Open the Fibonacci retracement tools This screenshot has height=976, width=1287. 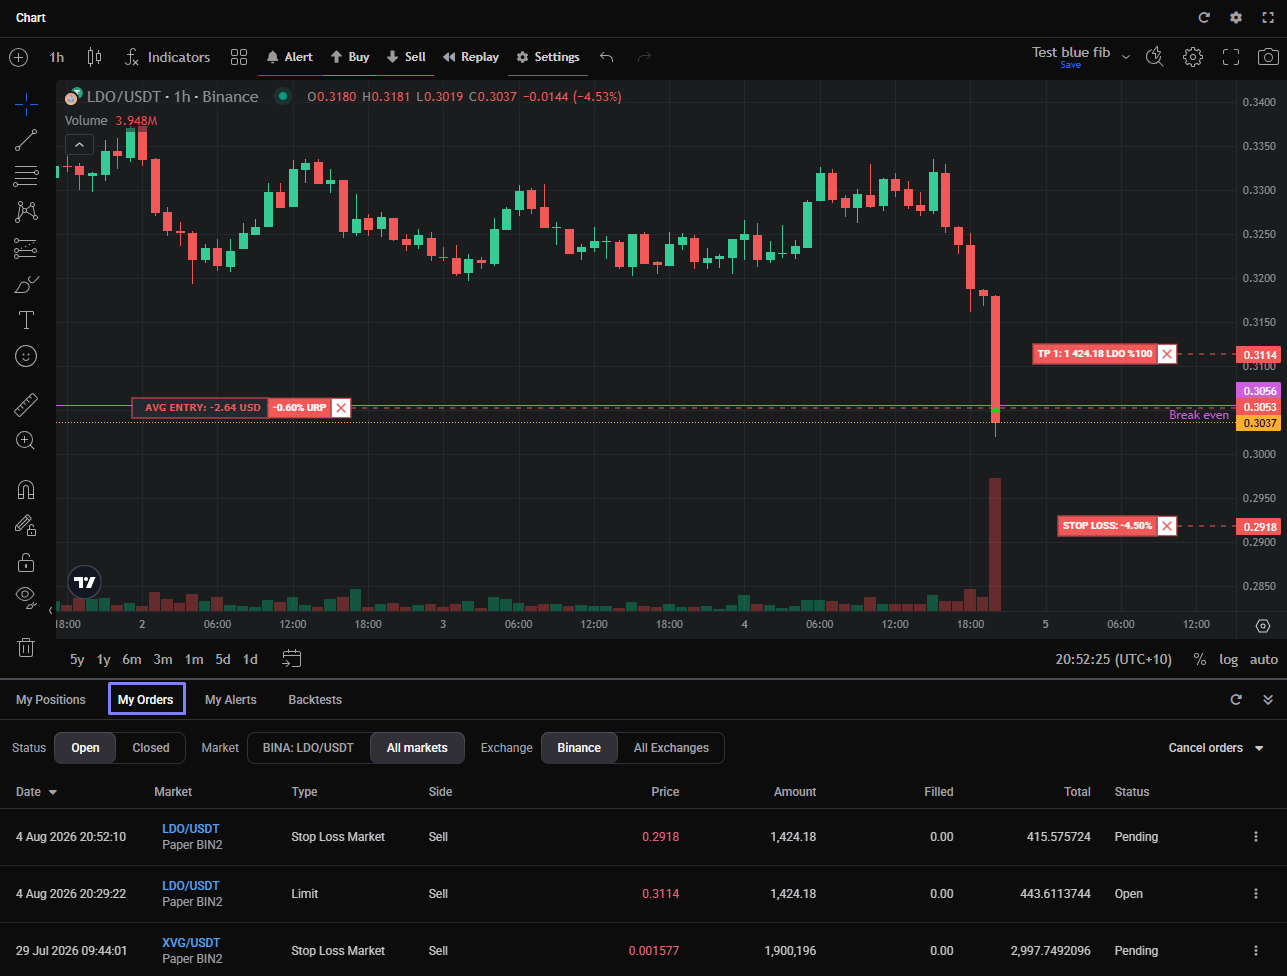pyautogui.click(x=27, y=176)
